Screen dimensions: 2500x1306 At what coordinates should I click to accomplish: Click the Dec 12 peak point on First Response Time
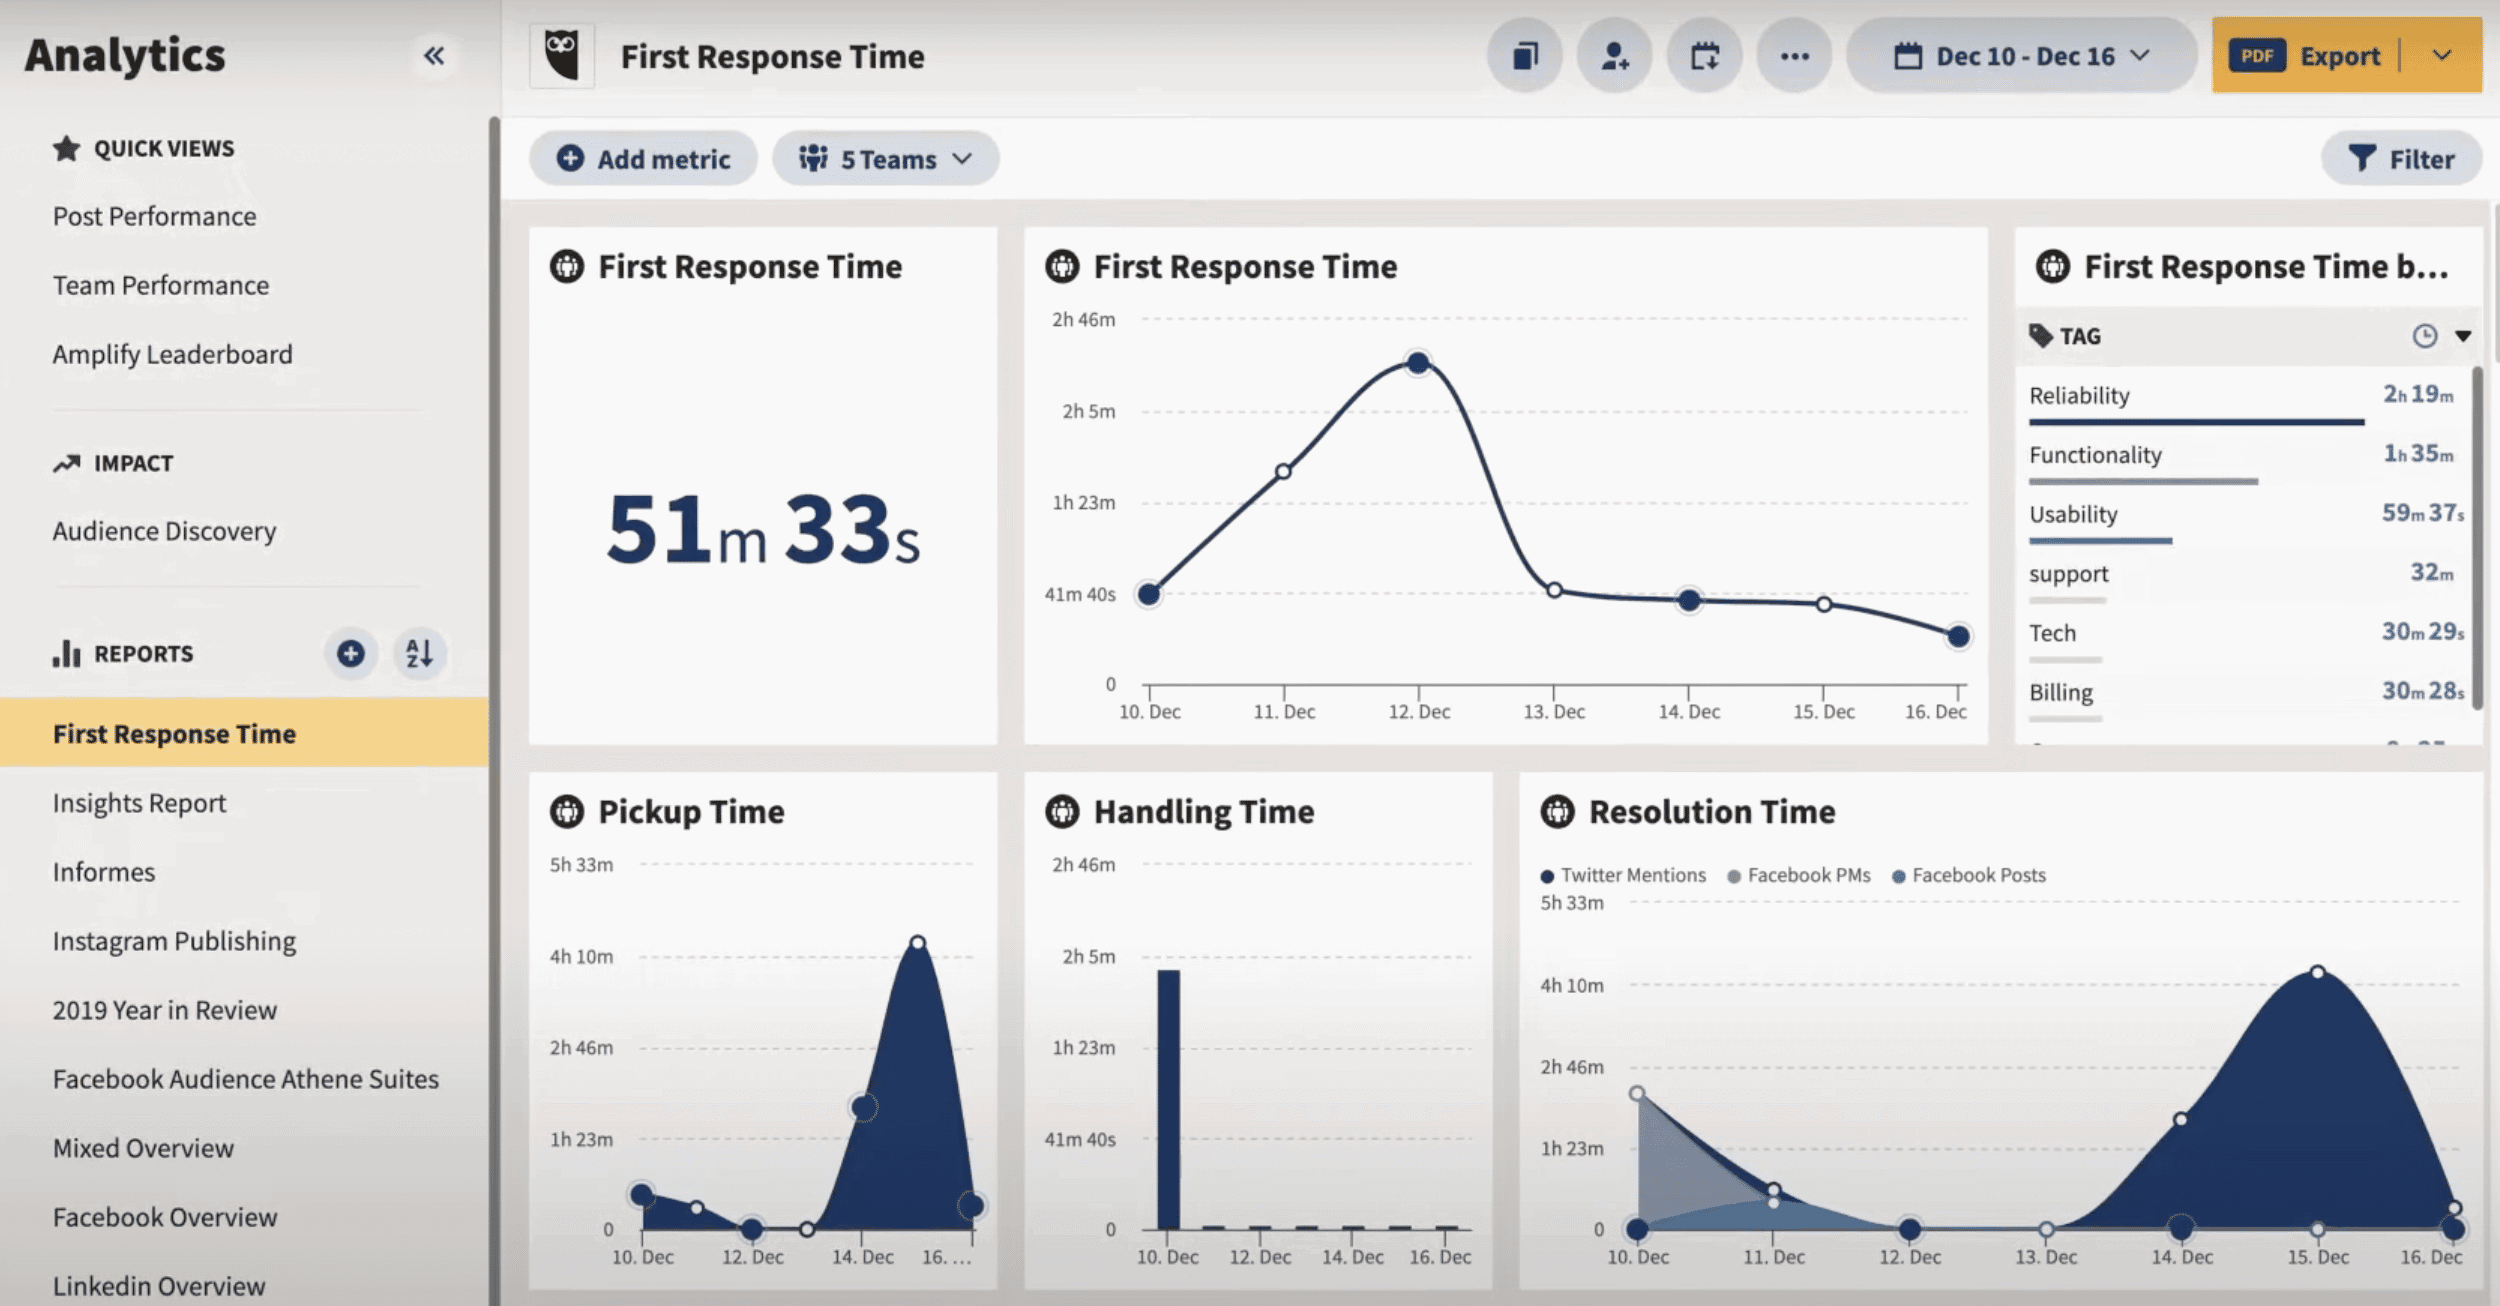[1418, 362]
